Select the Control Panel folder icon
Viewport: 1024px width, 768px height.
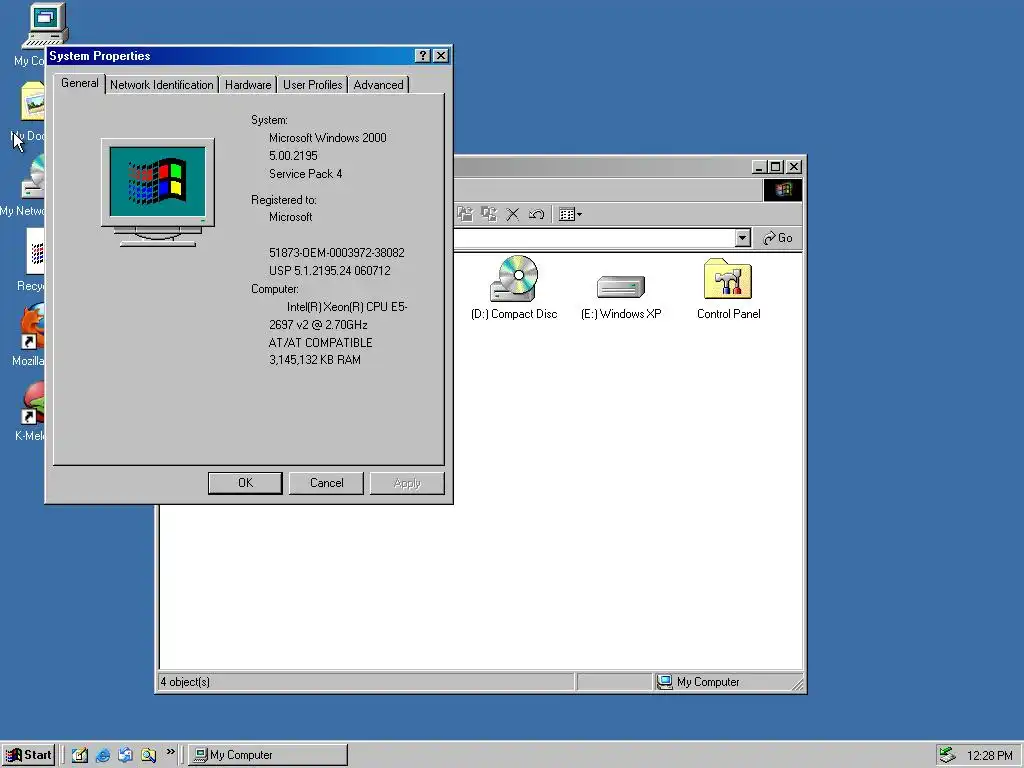click(x=728, y=289)
